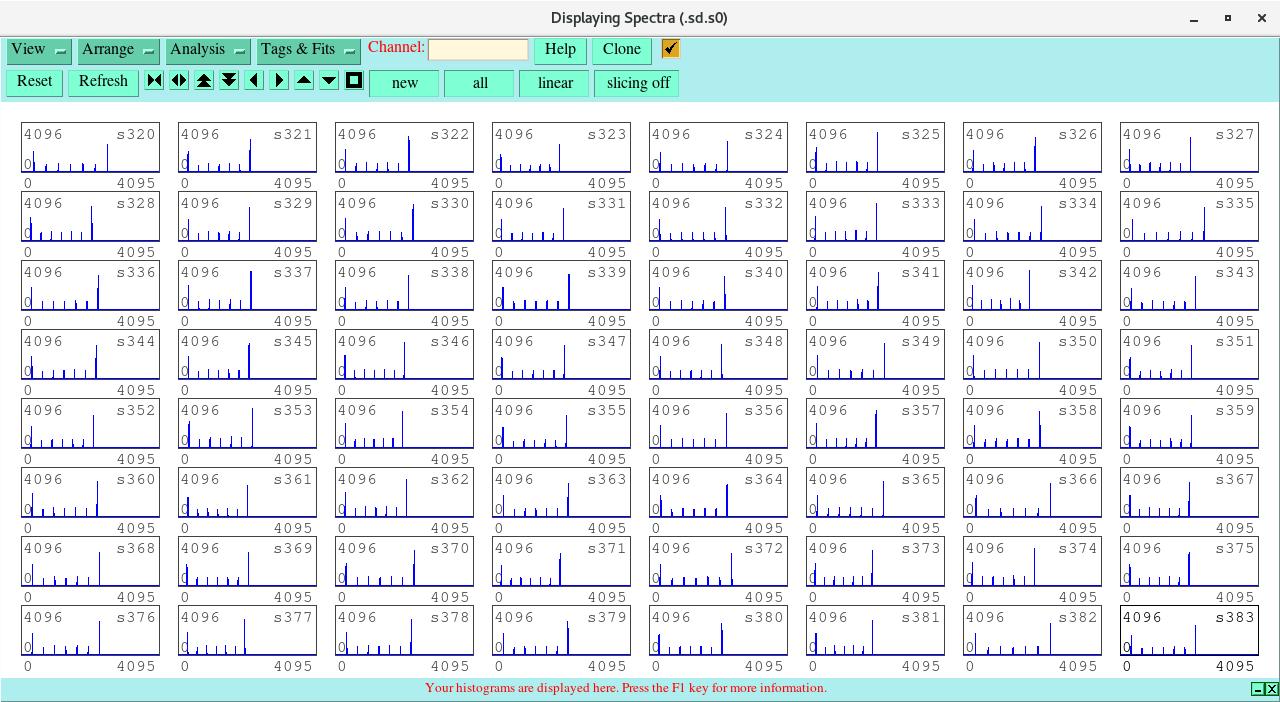1280x702 pixels.
Task: Click the horizontal compress icon (inward-facing arrows)
Action: click(154, 81)
